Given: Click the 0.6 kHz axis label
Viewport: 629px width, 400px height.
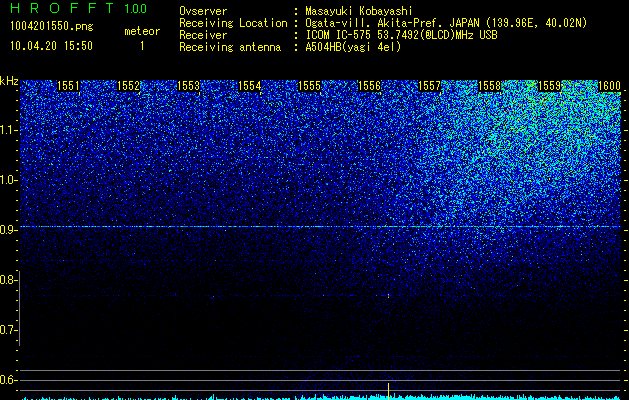Looking at the screenshot, I should tap(8, 380).
